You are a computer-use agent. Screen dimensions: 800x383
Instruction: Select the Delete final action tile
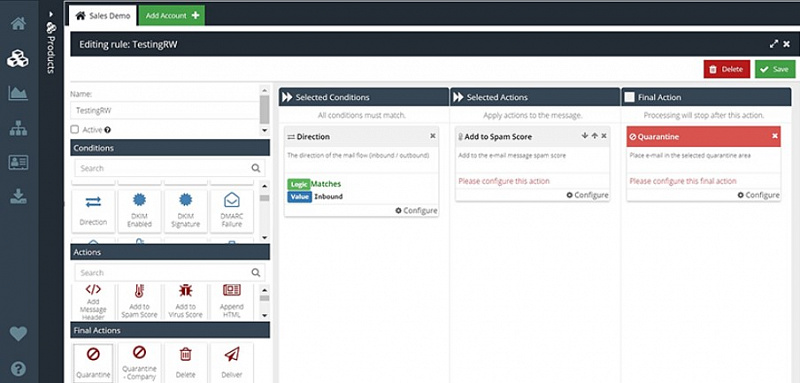186,362
